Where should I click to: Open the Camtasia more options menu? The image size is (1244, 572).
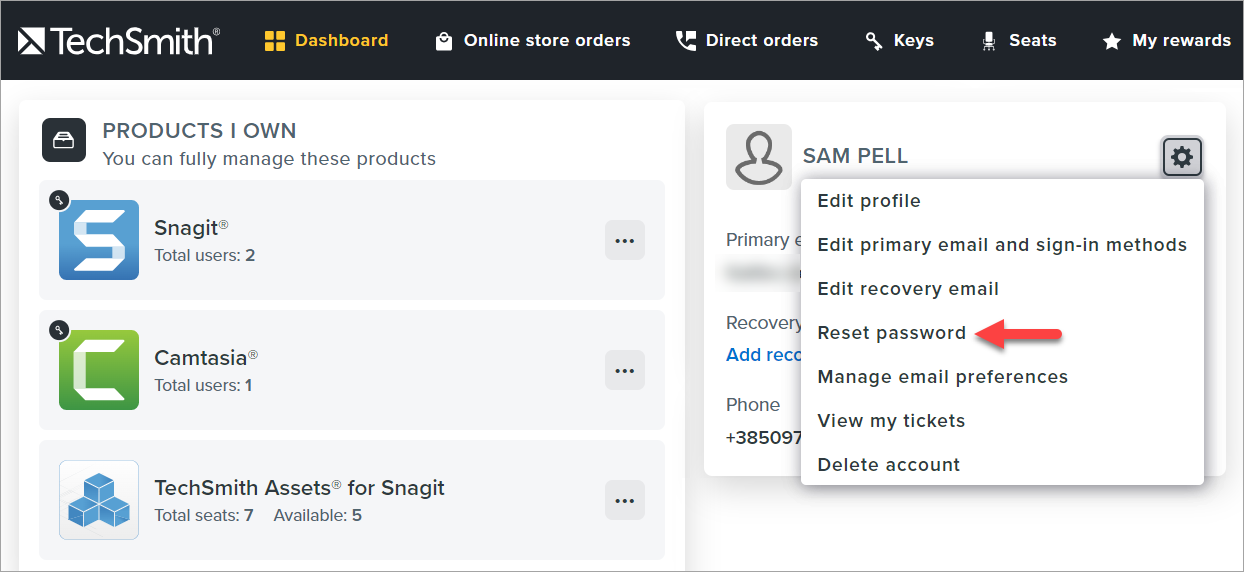(625, 370)
